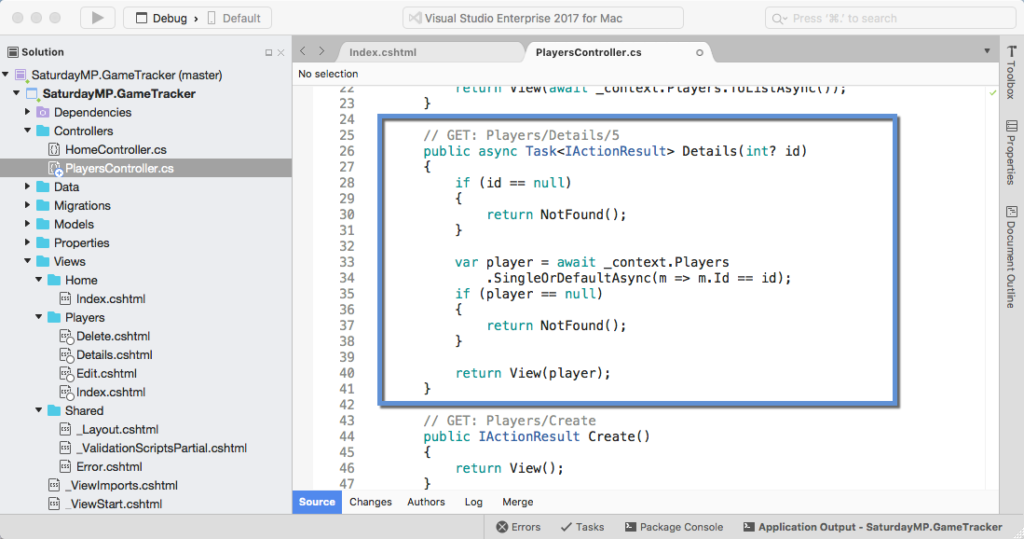The image size is (1024, 539).
Task: Navigate back with the left arrow
Action: [304, 51]
